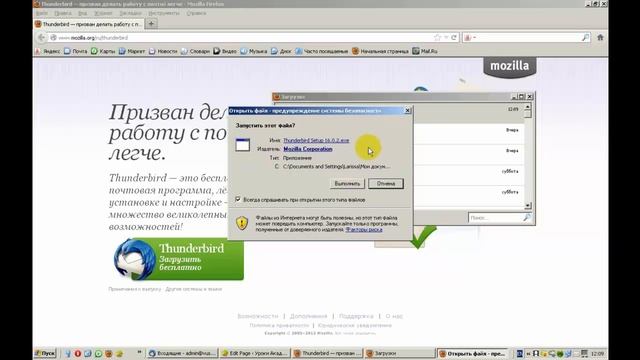This screenshot has height=360, width=640.
Task: Open the Яндекс bookmark
Action: coord(48,51)
